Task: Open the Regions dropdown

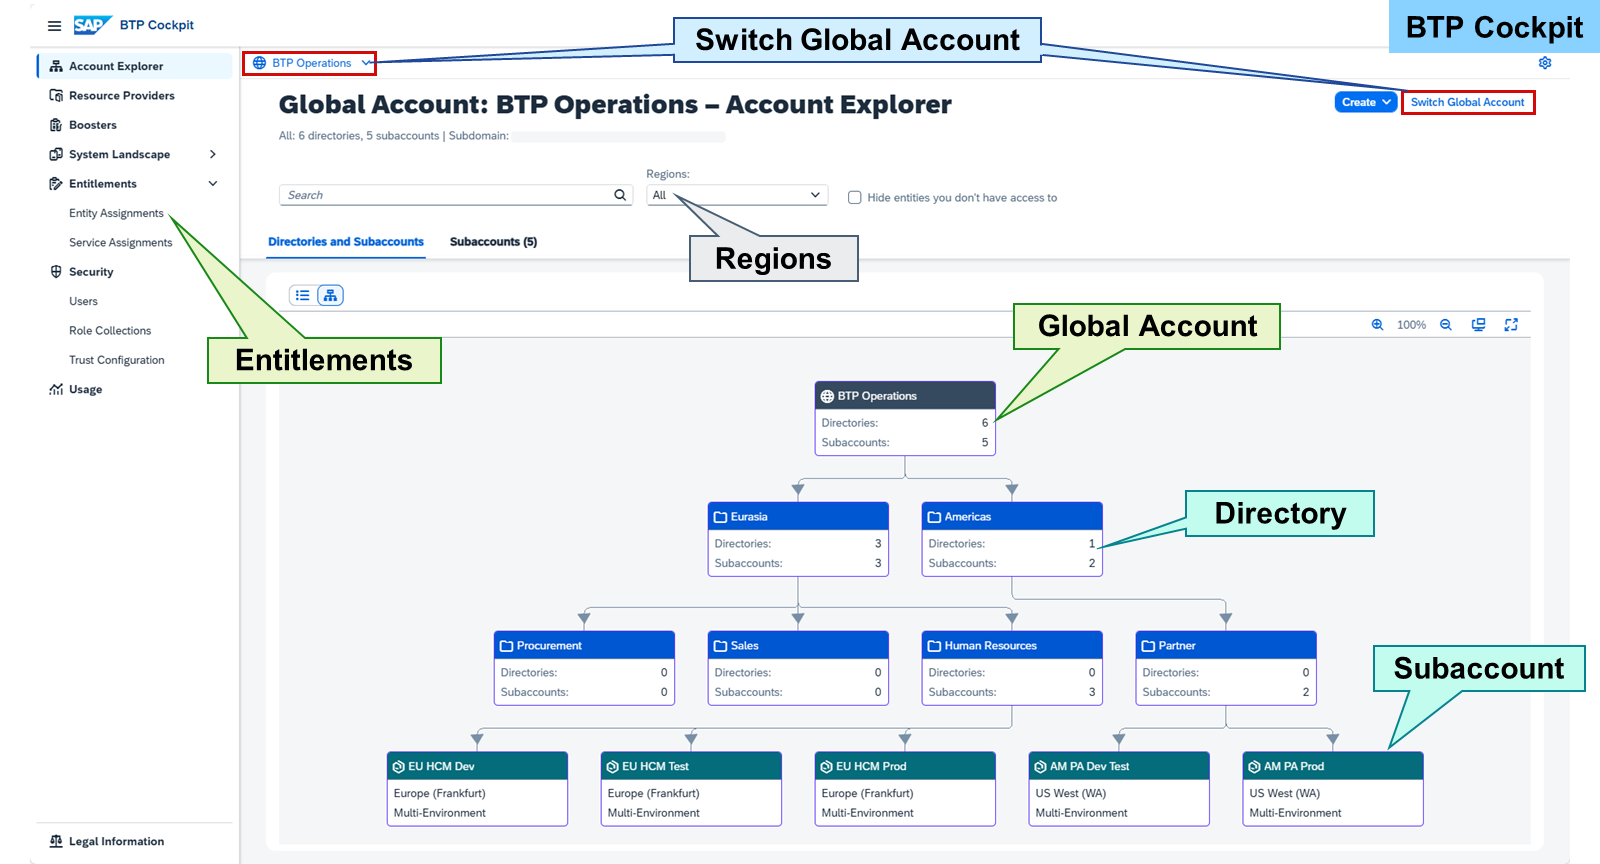Action: pos(737,195)
